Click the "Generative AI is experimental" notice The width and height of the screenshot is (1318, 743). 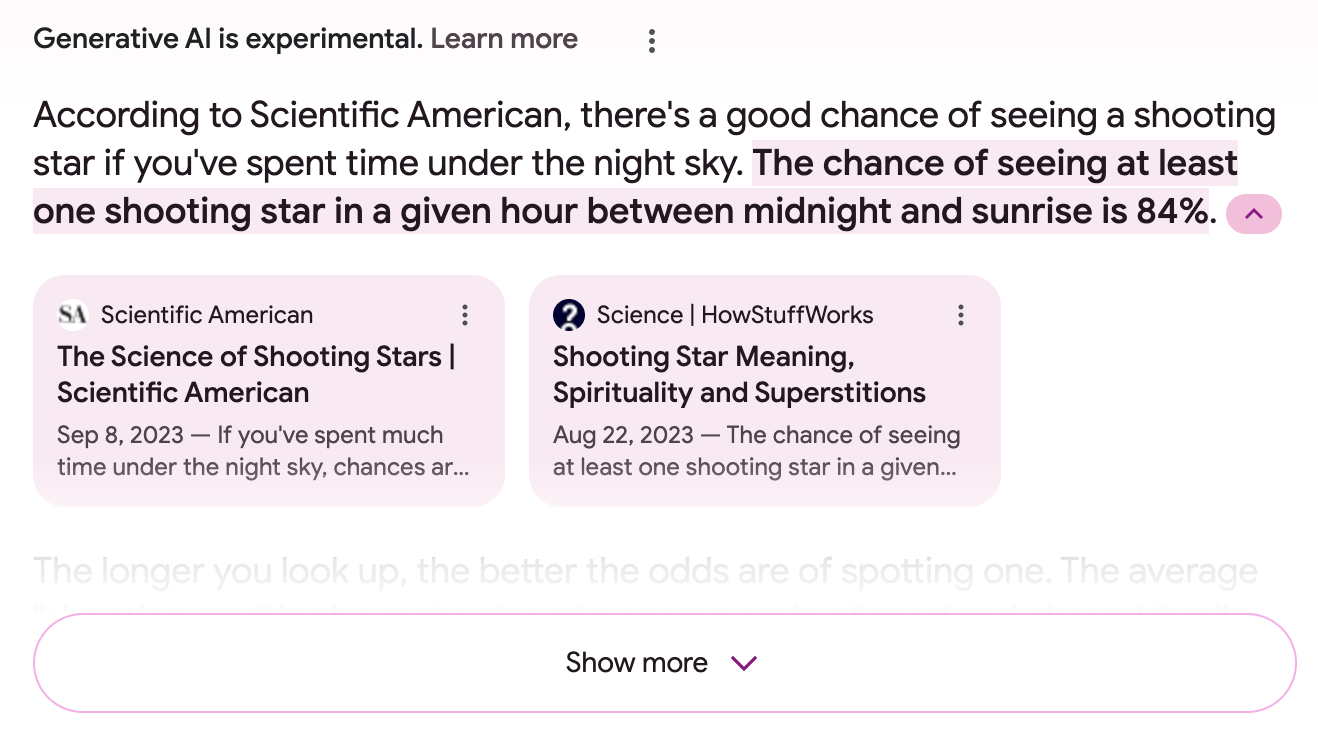[x=228, y=40]
